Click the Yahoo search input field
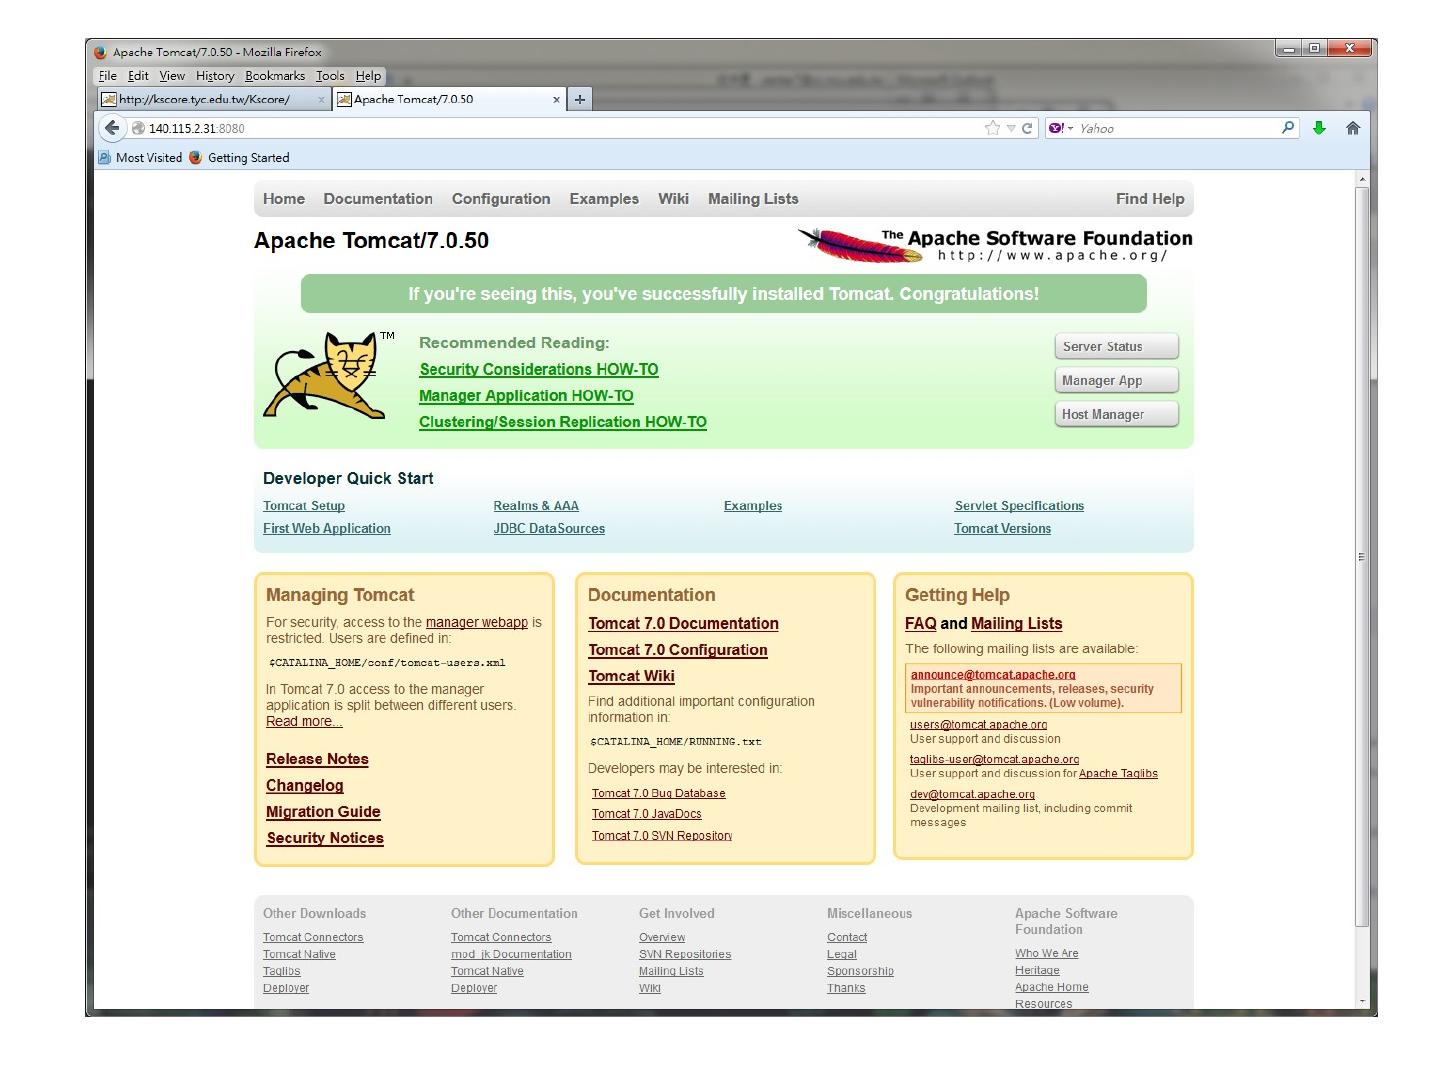 click(x=1175, y=128)
